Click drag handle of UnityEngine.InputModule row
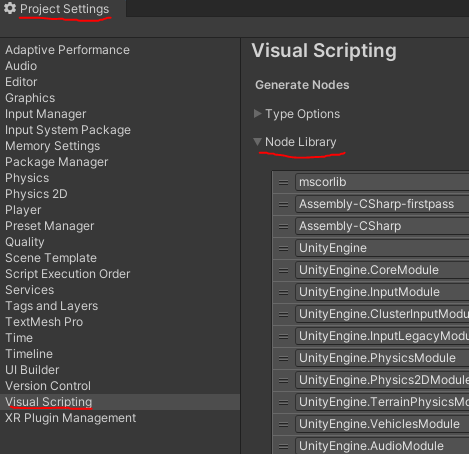Viewport: 469px width, 454px height. pyautogui.click(x=283, y=292)
